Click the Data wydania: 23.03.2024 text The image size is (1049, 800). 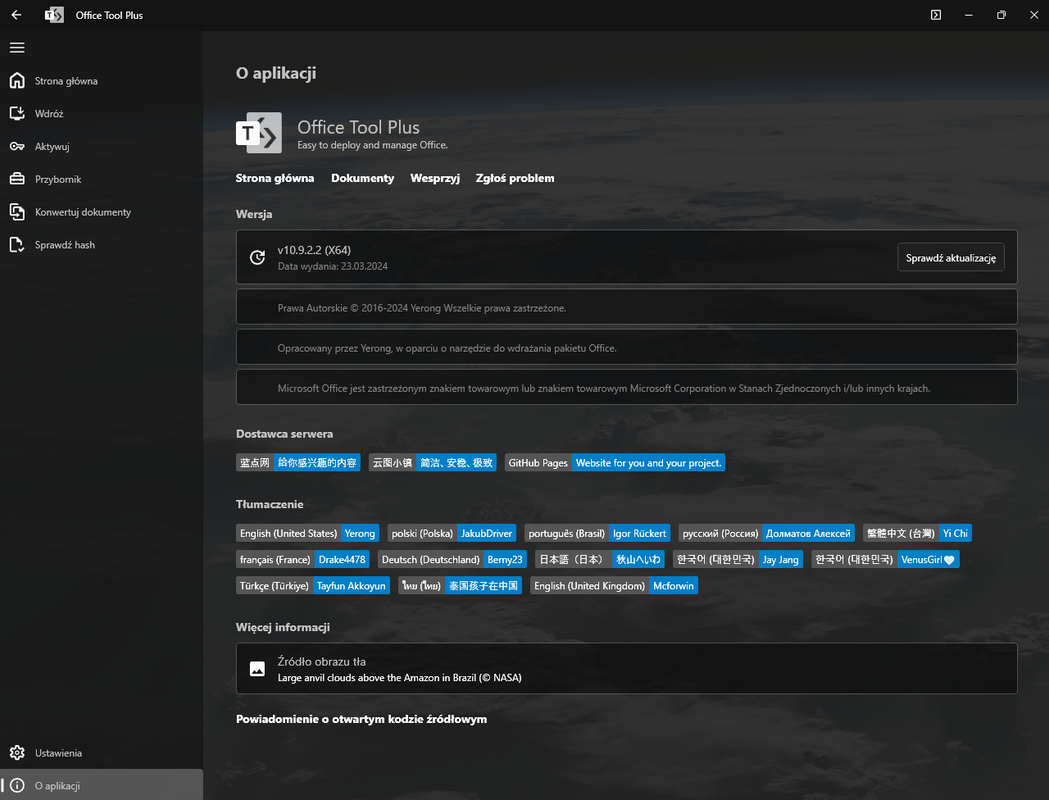click(332, 266)
